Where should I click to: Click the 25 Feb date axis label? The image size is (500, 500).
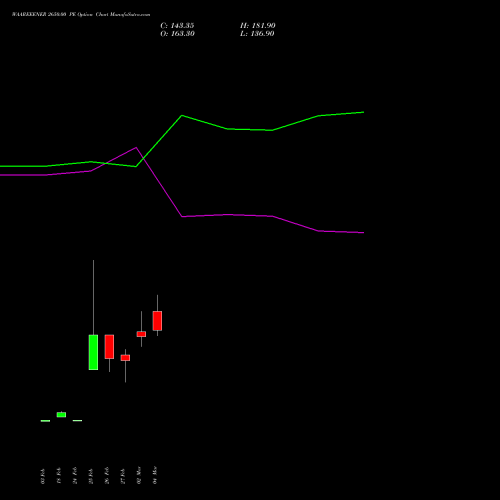tap(91, 476)
